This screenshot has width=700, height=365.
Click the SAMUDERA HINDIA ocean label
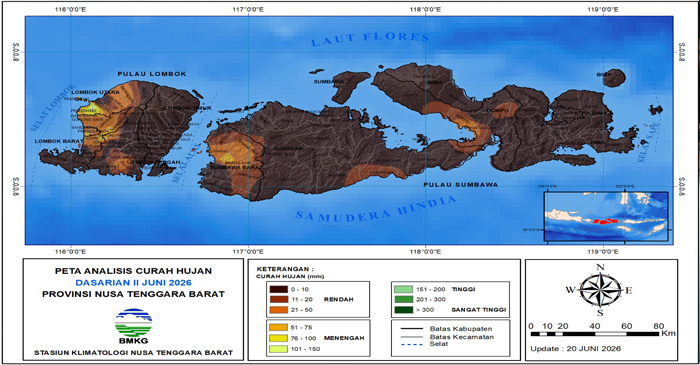pos(376,210)
